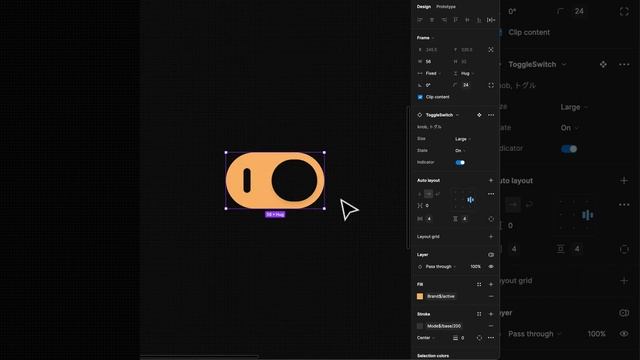Open Pass through blend dropdown, main panel
The height and width of the screenshot is (360, 640).
coord(441,267)
